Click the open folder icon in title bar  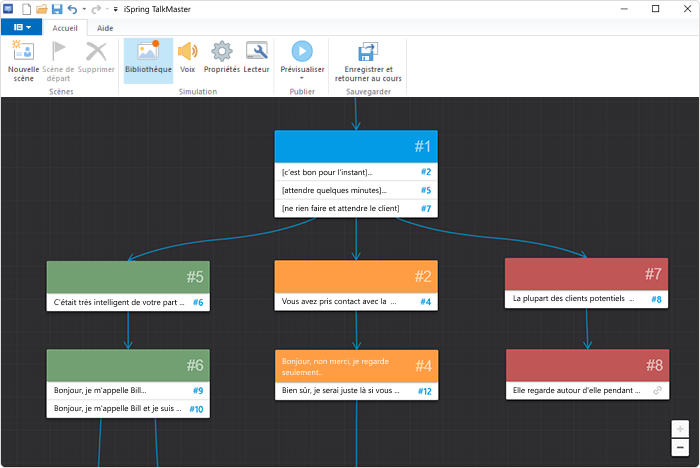point(42,9)
